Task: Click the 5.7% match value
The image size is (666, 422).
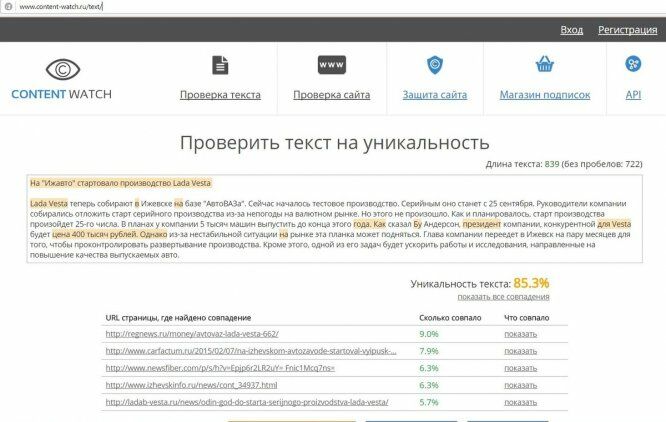Action: coord(429,402)
